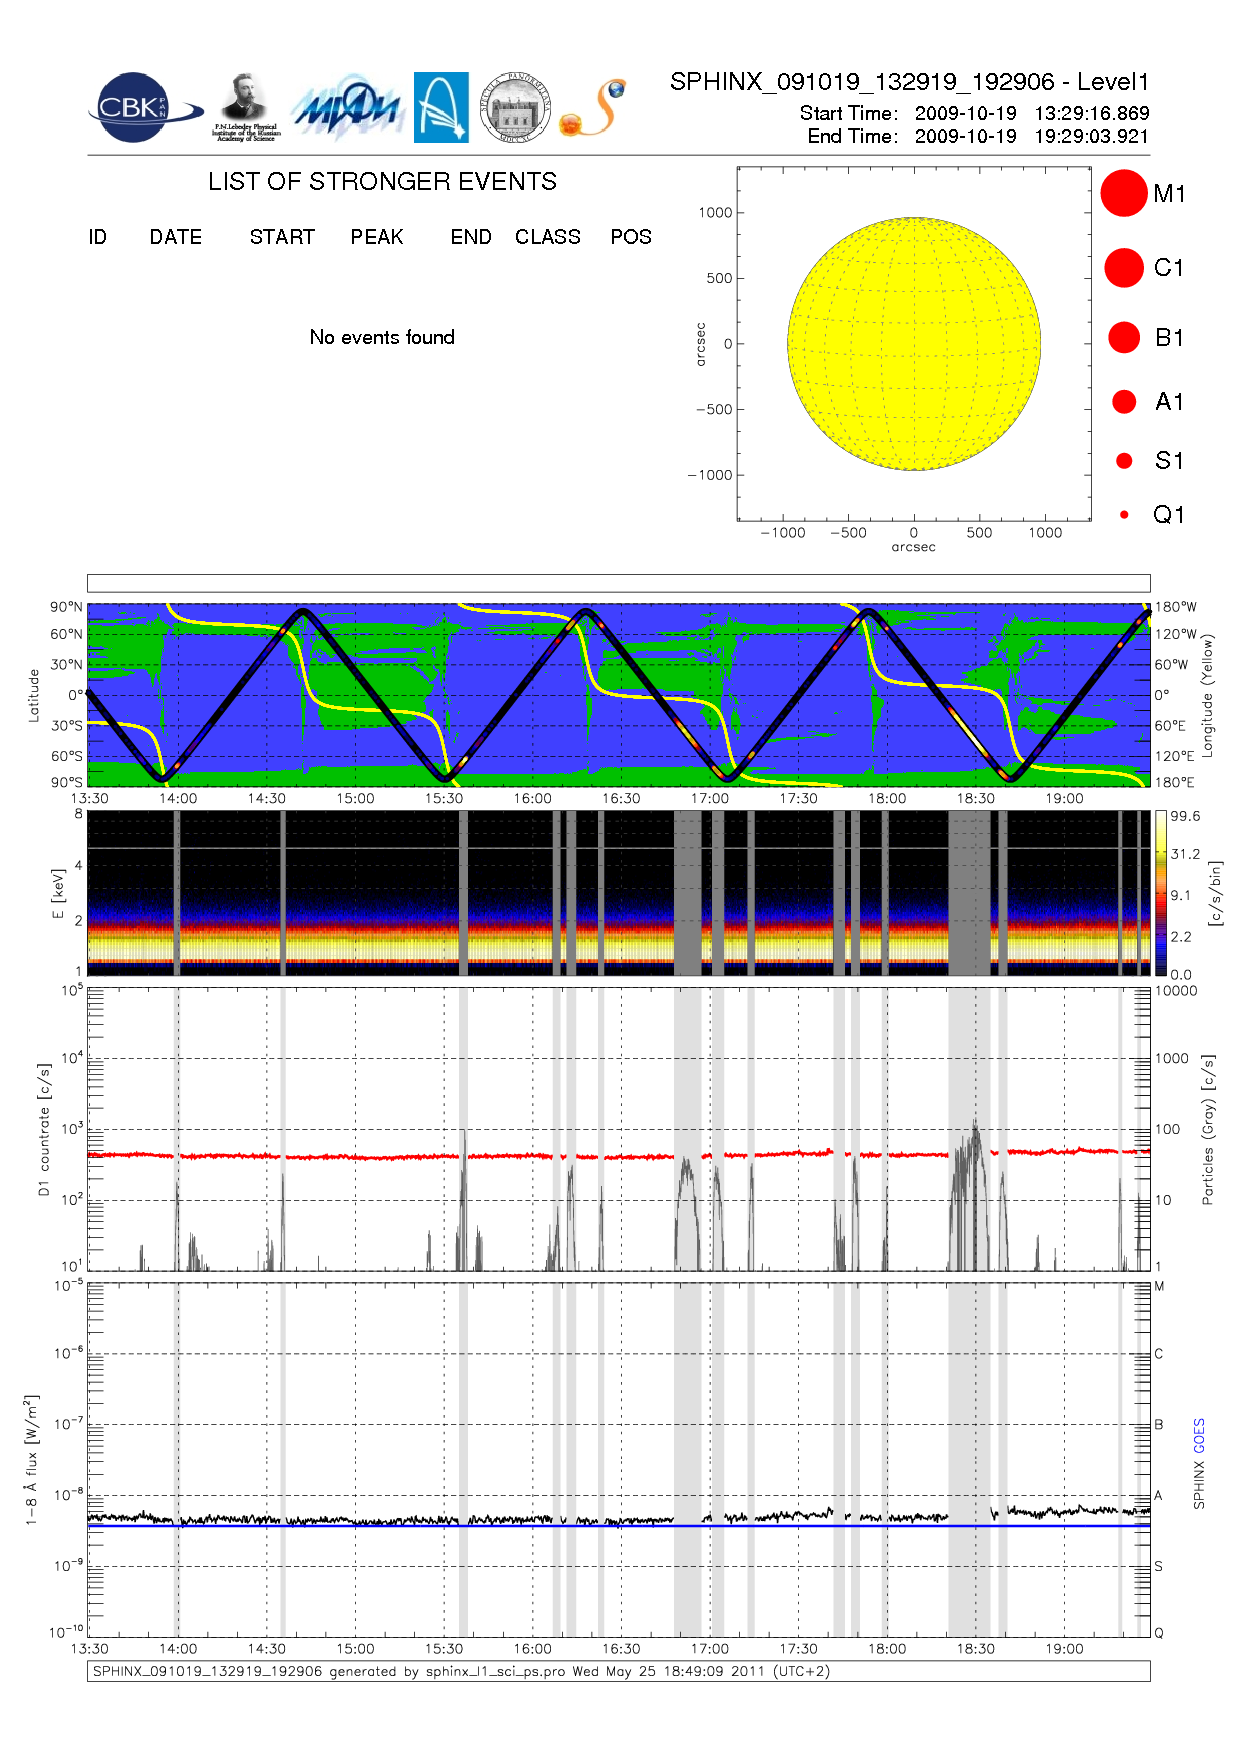Click the Lebedev Physical Institute portrait logo
Screen dimensions: 1240x1754
pos(246,107)
